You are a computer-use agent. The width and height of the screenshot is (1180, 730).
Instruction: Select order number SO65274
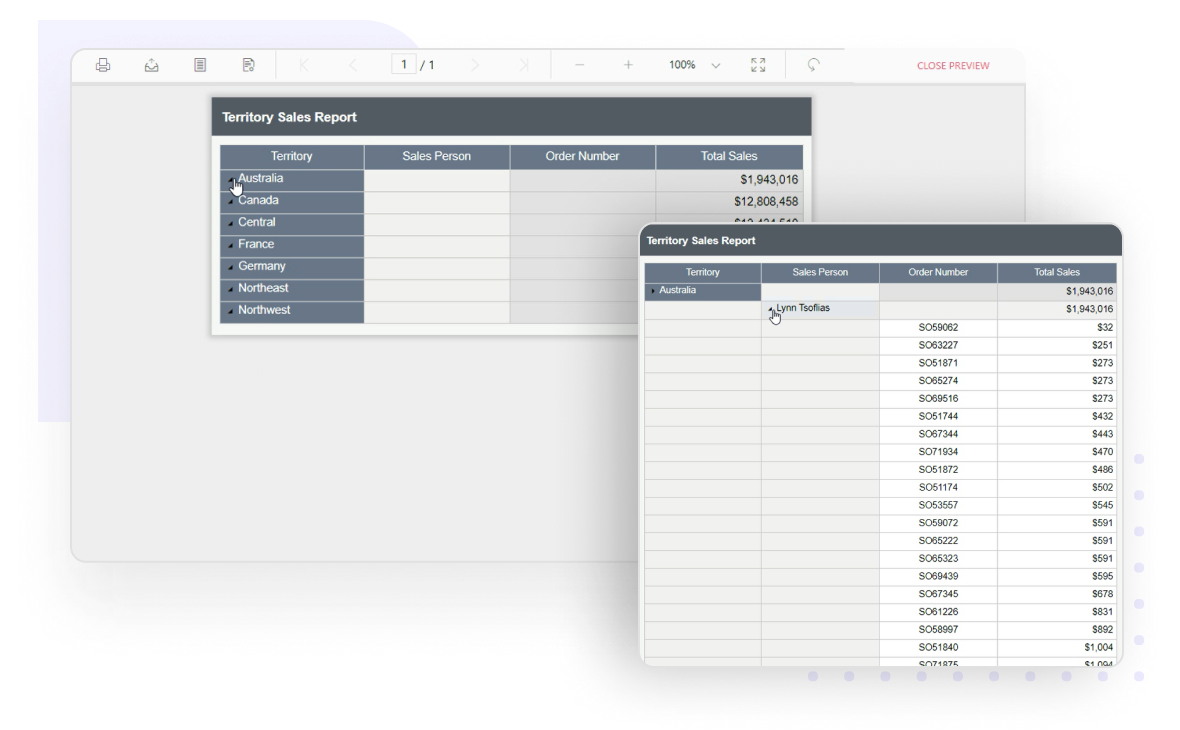[x=938, y=381]
